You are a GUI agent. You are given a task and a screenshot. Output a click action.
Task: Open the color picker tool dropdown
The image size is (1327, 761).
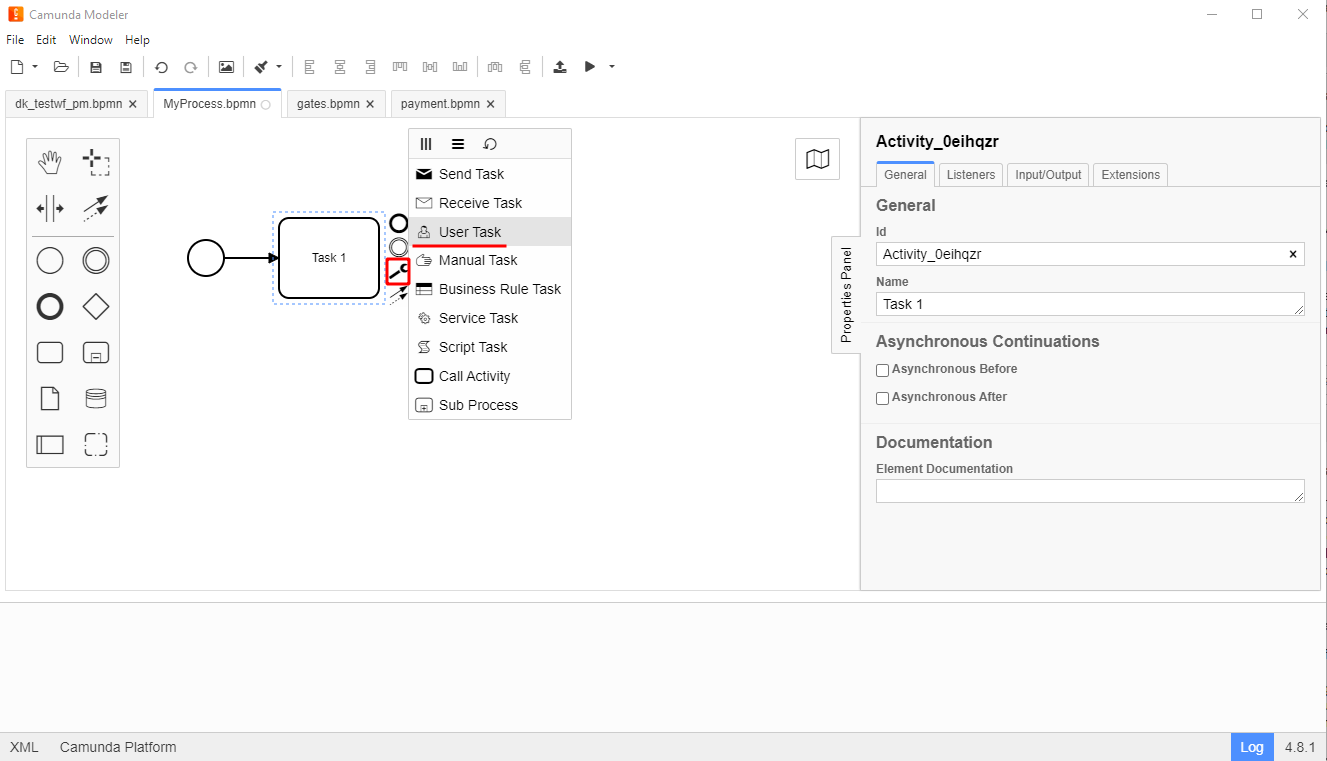(279, 67)
